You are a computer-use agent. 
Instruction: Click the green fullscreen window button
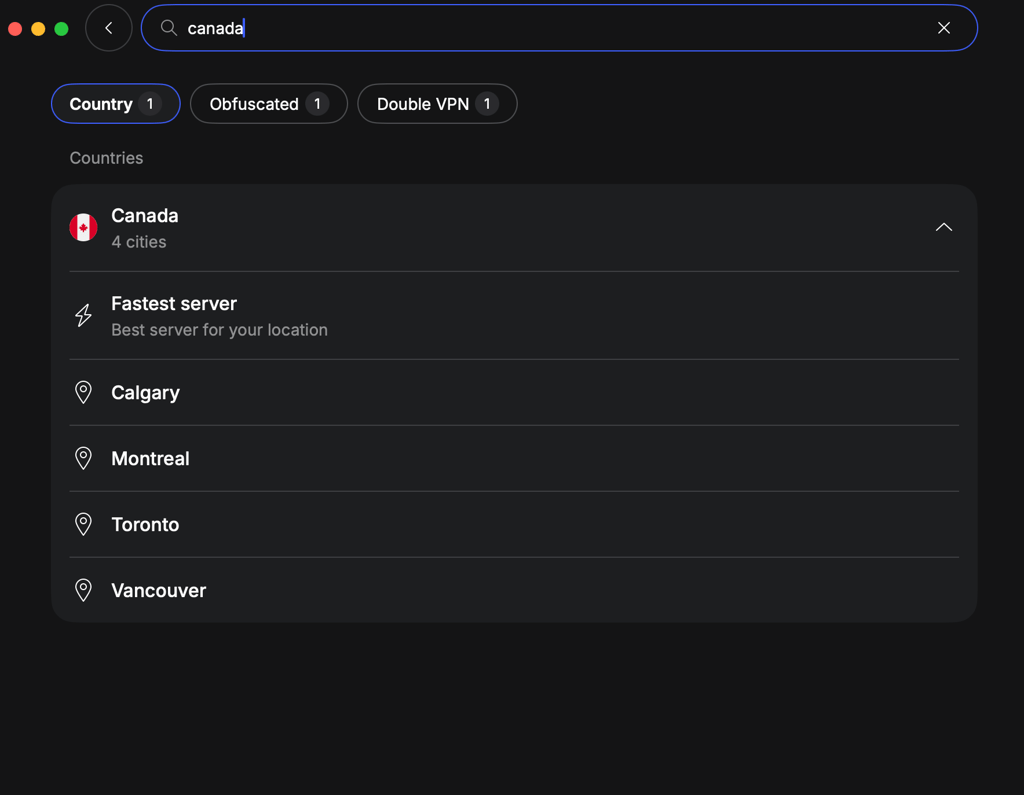click(61, 29)
